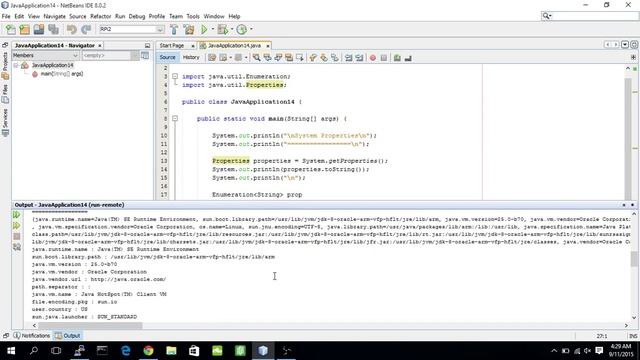This screenshot has height=360, width=640.
Task: Click the second Re-run with options icon
Action: click(x=17, y=225)
